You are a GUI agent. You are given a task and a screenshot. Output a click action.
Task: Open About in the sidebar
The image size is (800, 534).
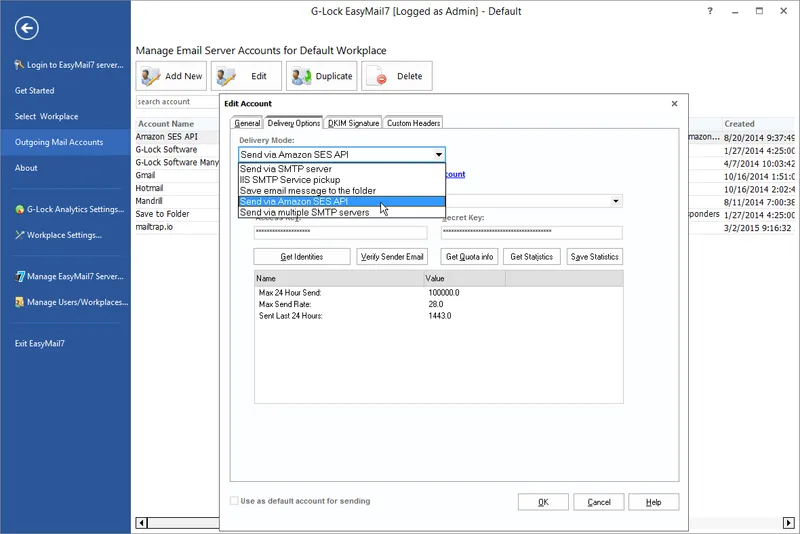coord(26,168)
